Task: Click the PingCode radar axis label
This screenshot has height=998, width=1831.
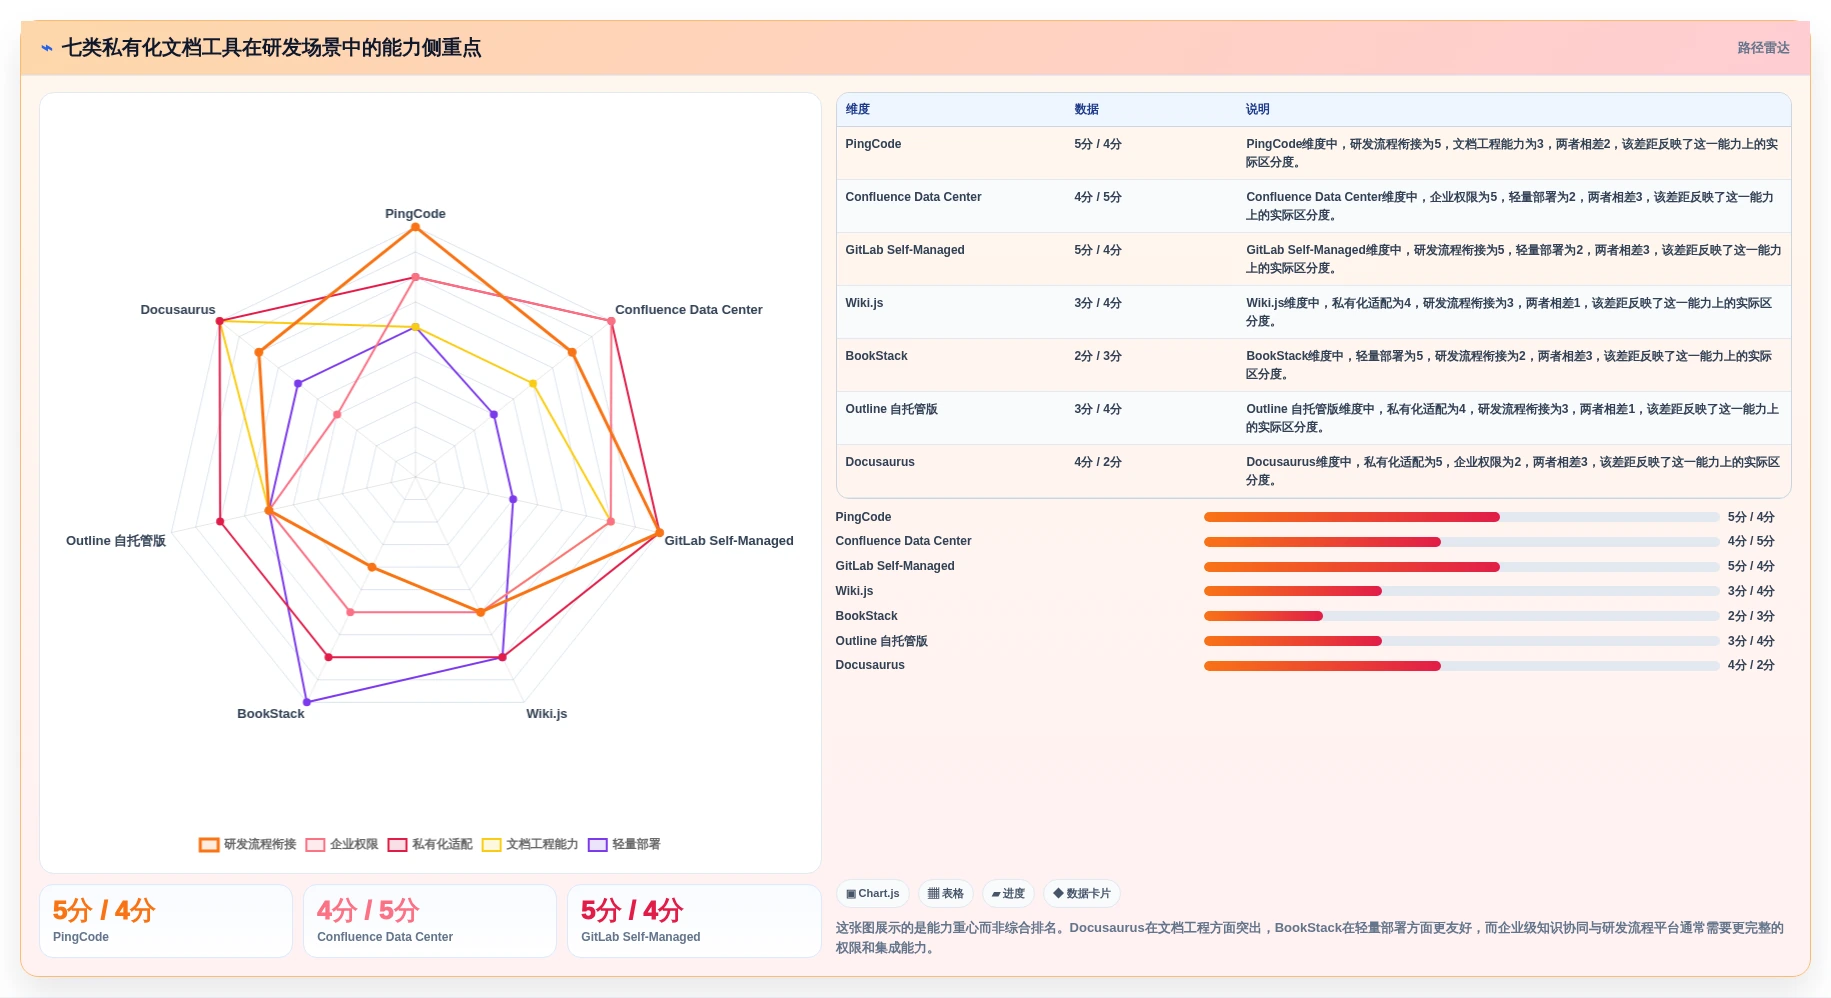Action: coord(415,214)
